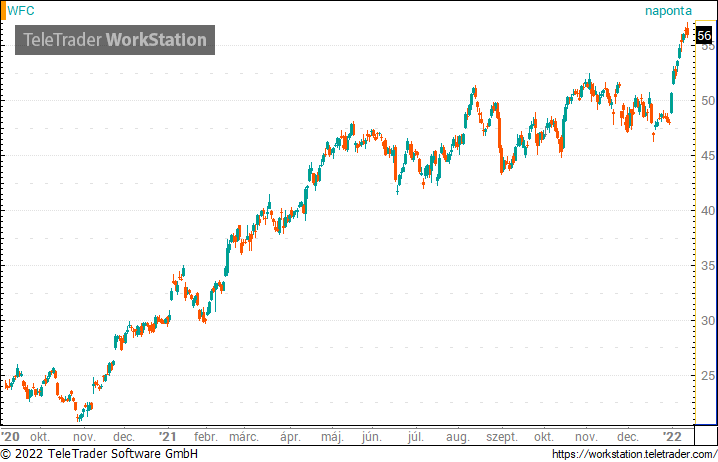Click the 'dec.' label before '21
This screenshot has width=718, height=462.
click(x=124, y=437)
